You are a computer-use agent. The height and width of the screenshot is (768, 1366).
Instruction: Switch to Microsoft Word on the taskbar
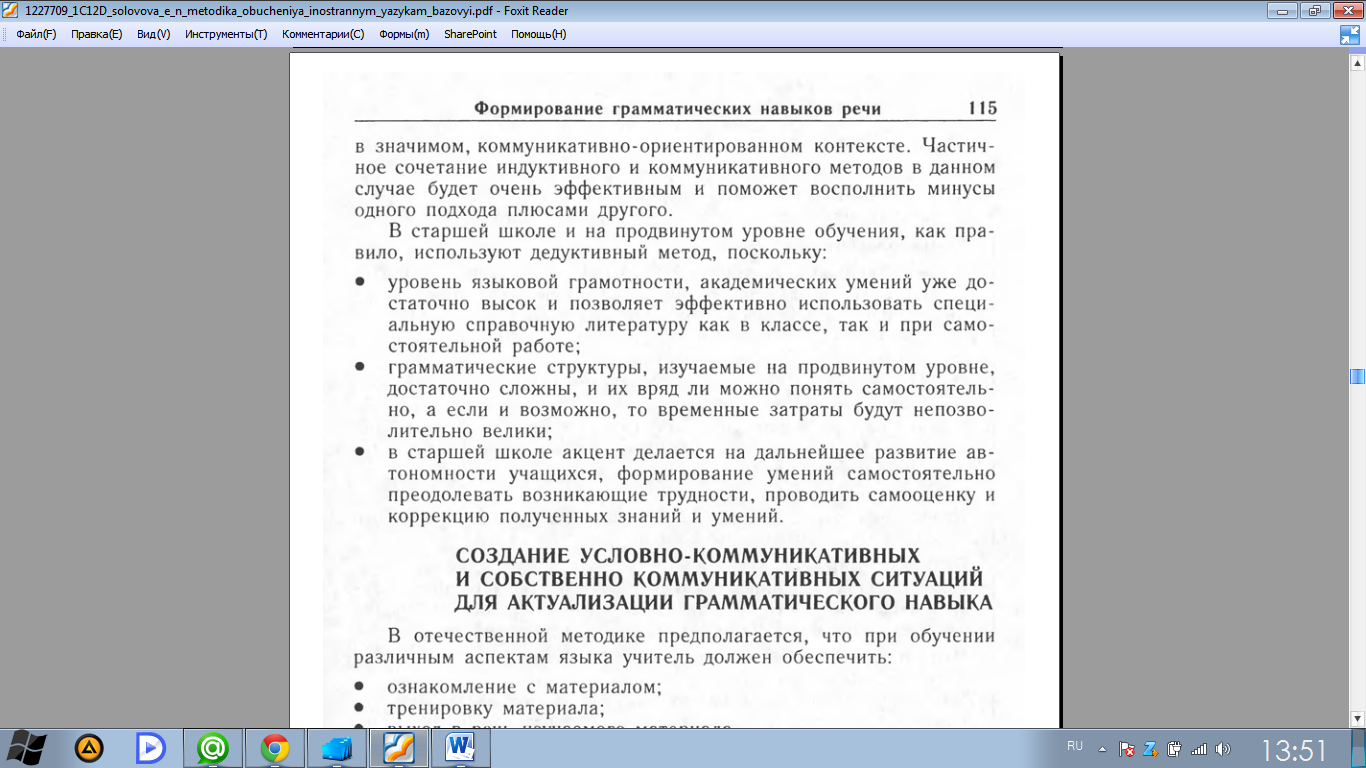[461, 748]
